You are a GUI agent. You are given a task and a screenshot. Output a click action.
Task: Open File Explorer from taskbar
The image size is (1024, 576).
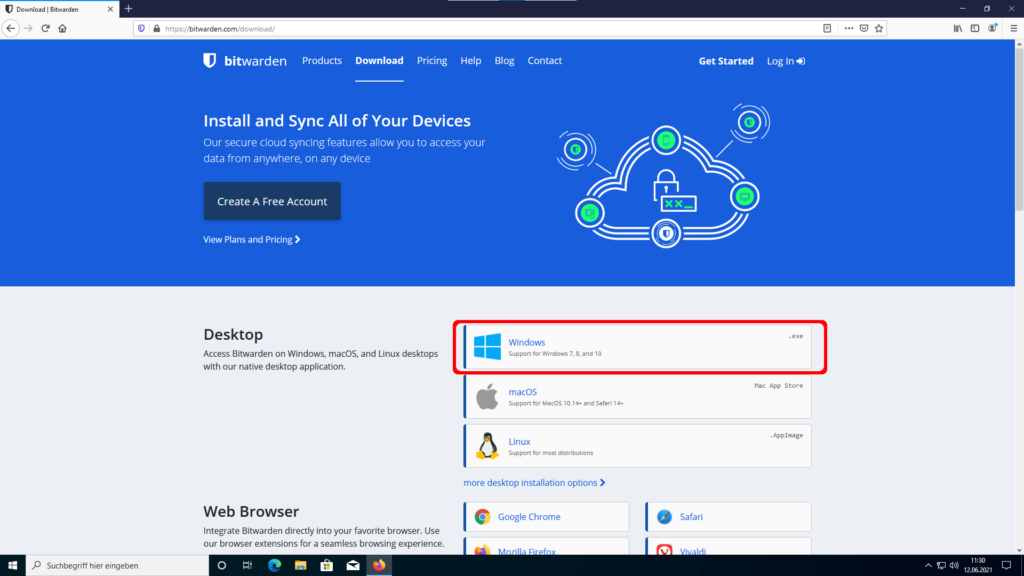(300, 566)
